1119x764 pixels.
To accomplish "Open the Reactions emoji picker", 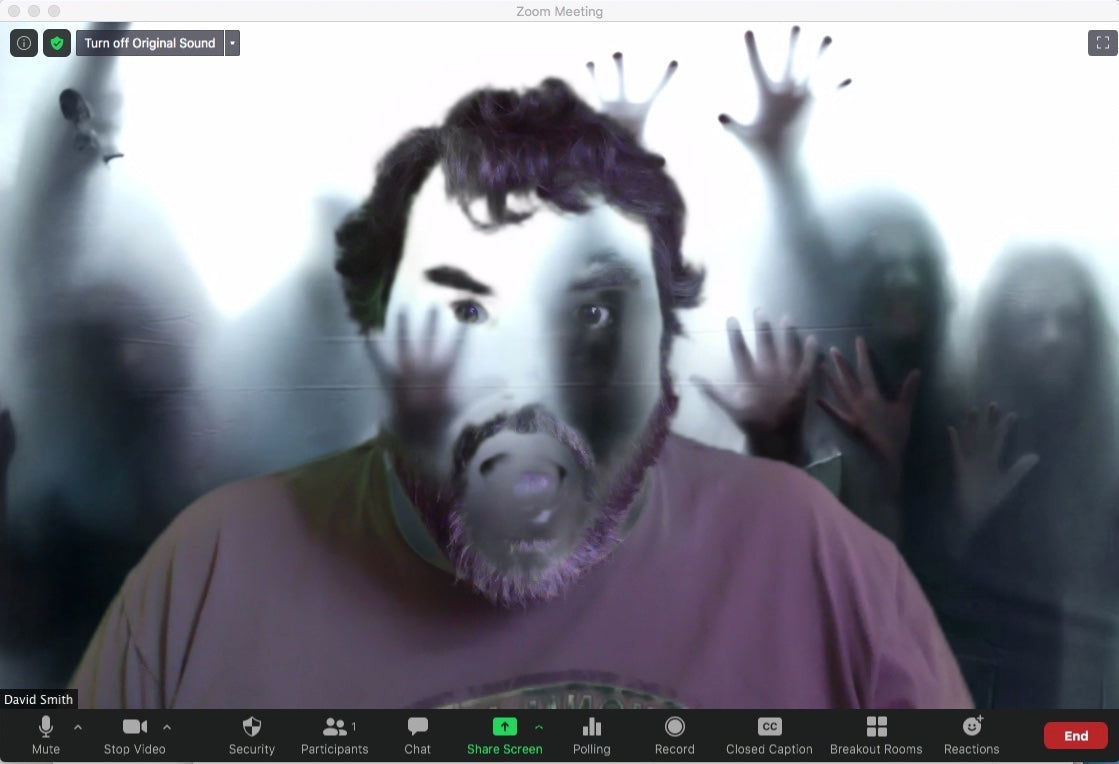I will 971,736.
